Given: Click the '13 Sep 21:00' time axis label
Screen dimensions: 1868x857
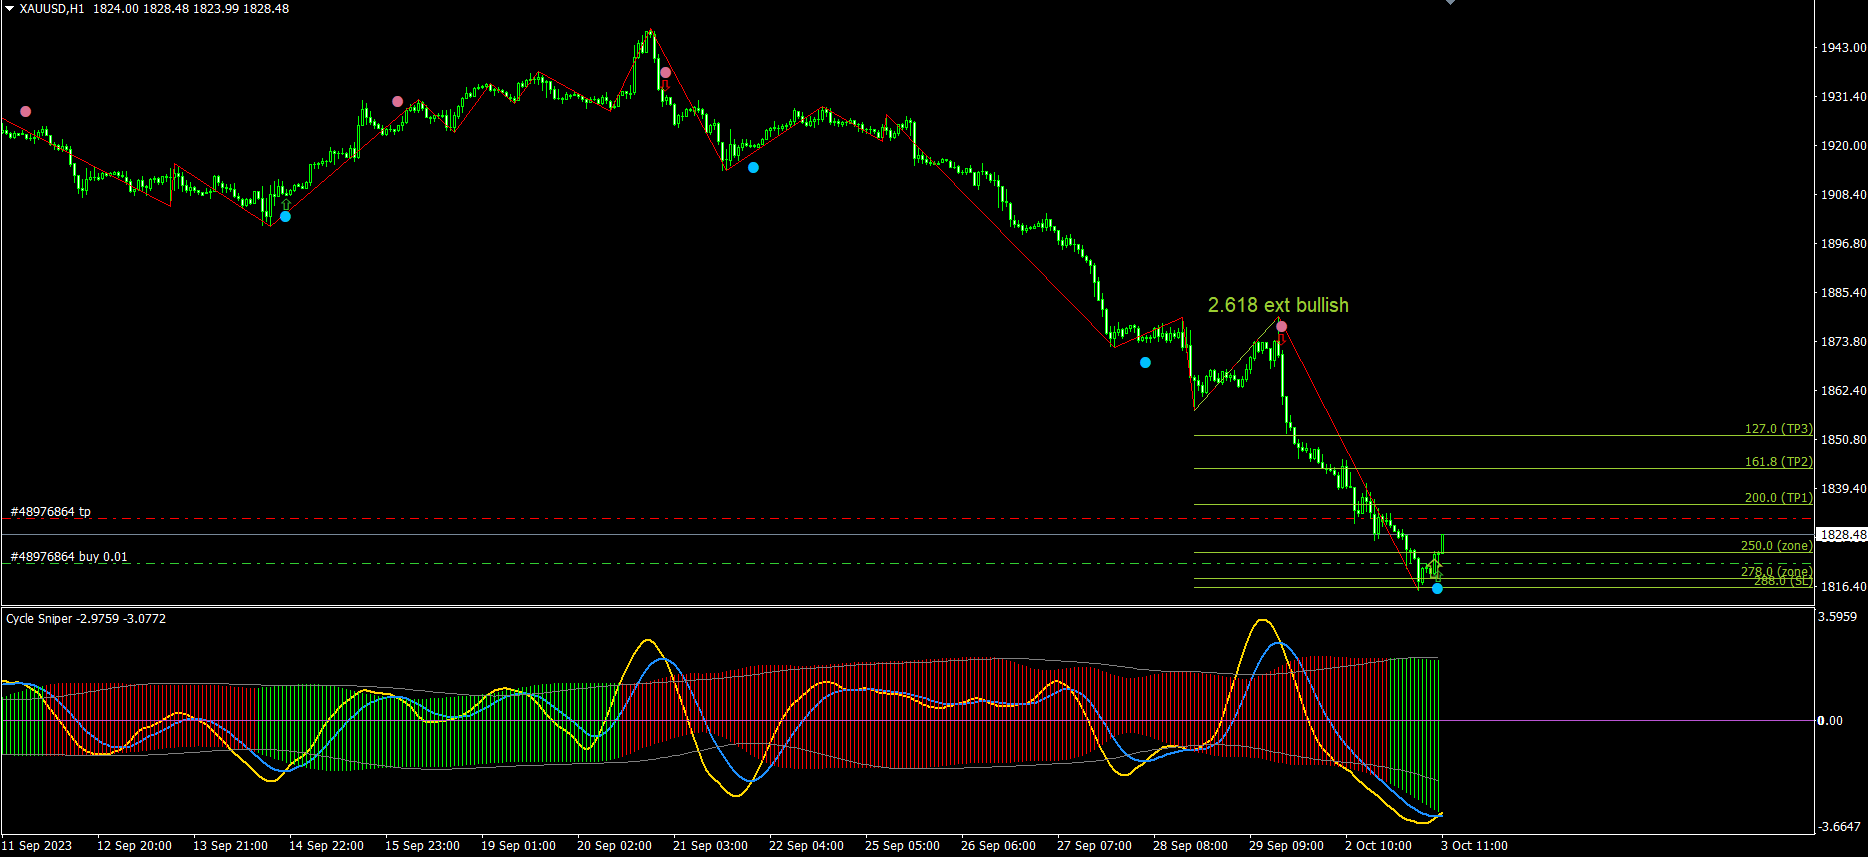Looking at the screenshot, I should (230, 846).
